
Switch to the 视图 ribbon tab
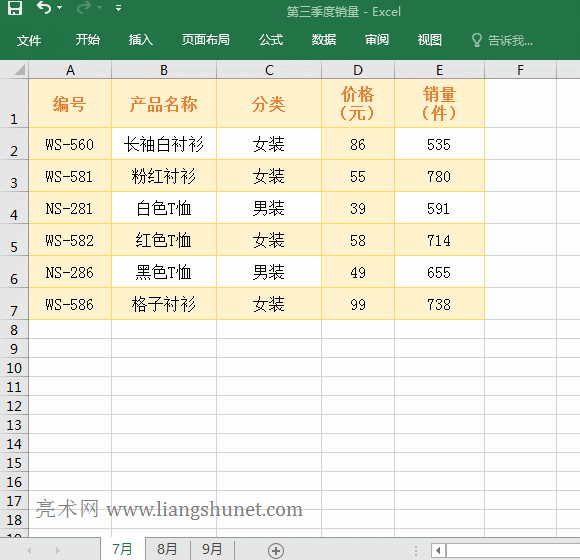click(x=429, y=40)
